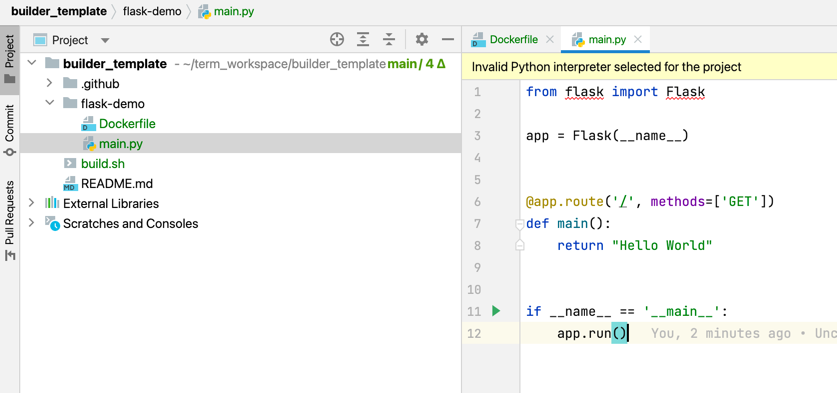Click builder_template in the breadcrumb bar
Image resolution: width=837 pixels, height=393 pixels.
pyautogui.click(x=58, y=11)
